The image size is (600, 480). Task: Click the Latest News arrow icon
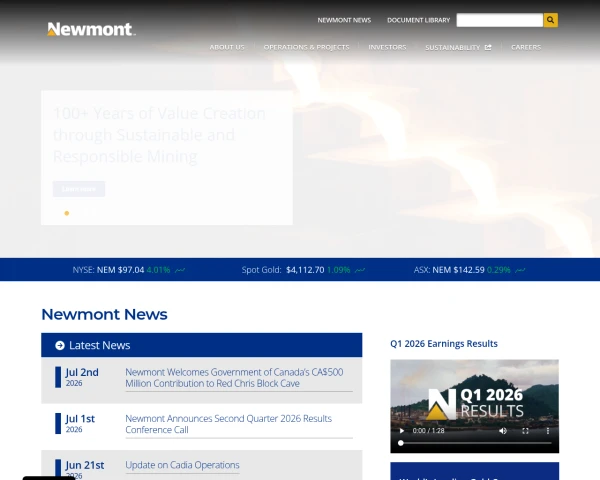coord(60,345)
